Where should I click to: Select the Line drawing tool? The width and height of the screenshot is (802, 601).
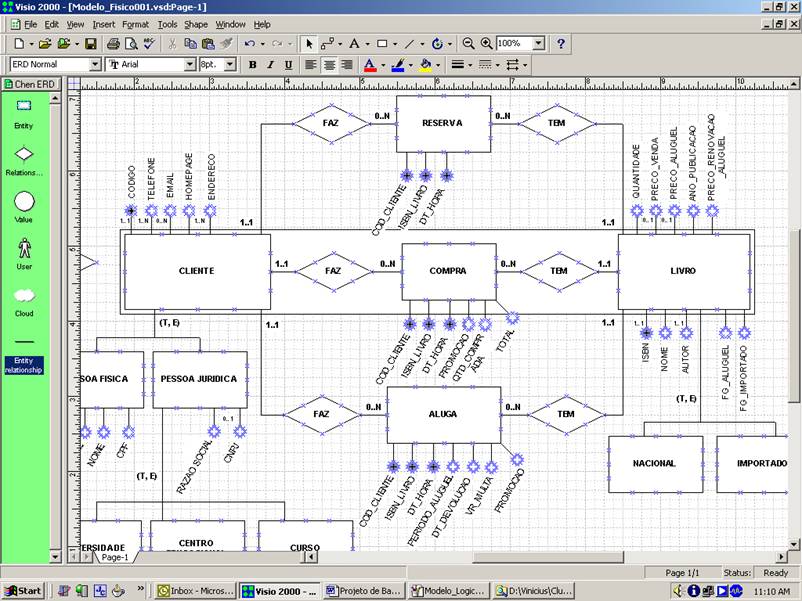409,43
